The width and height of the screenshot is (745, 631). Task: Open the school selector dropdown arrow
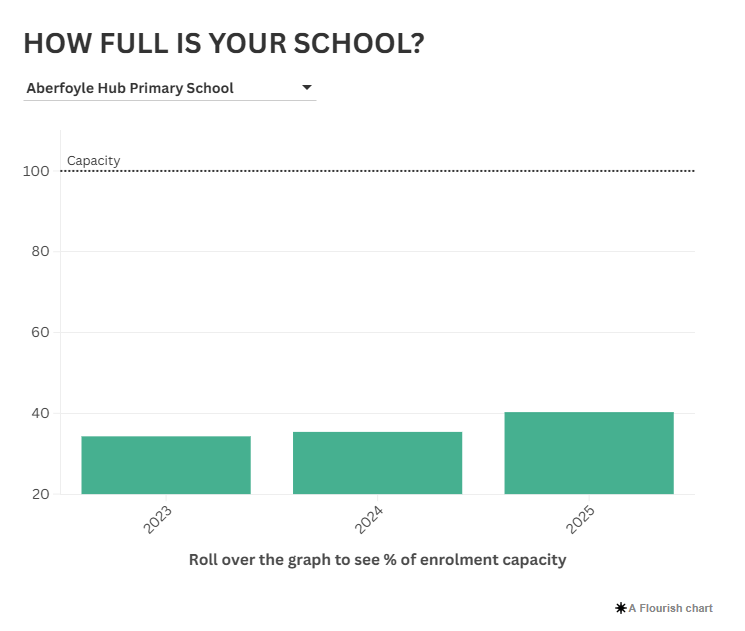(x=307, y=88)
